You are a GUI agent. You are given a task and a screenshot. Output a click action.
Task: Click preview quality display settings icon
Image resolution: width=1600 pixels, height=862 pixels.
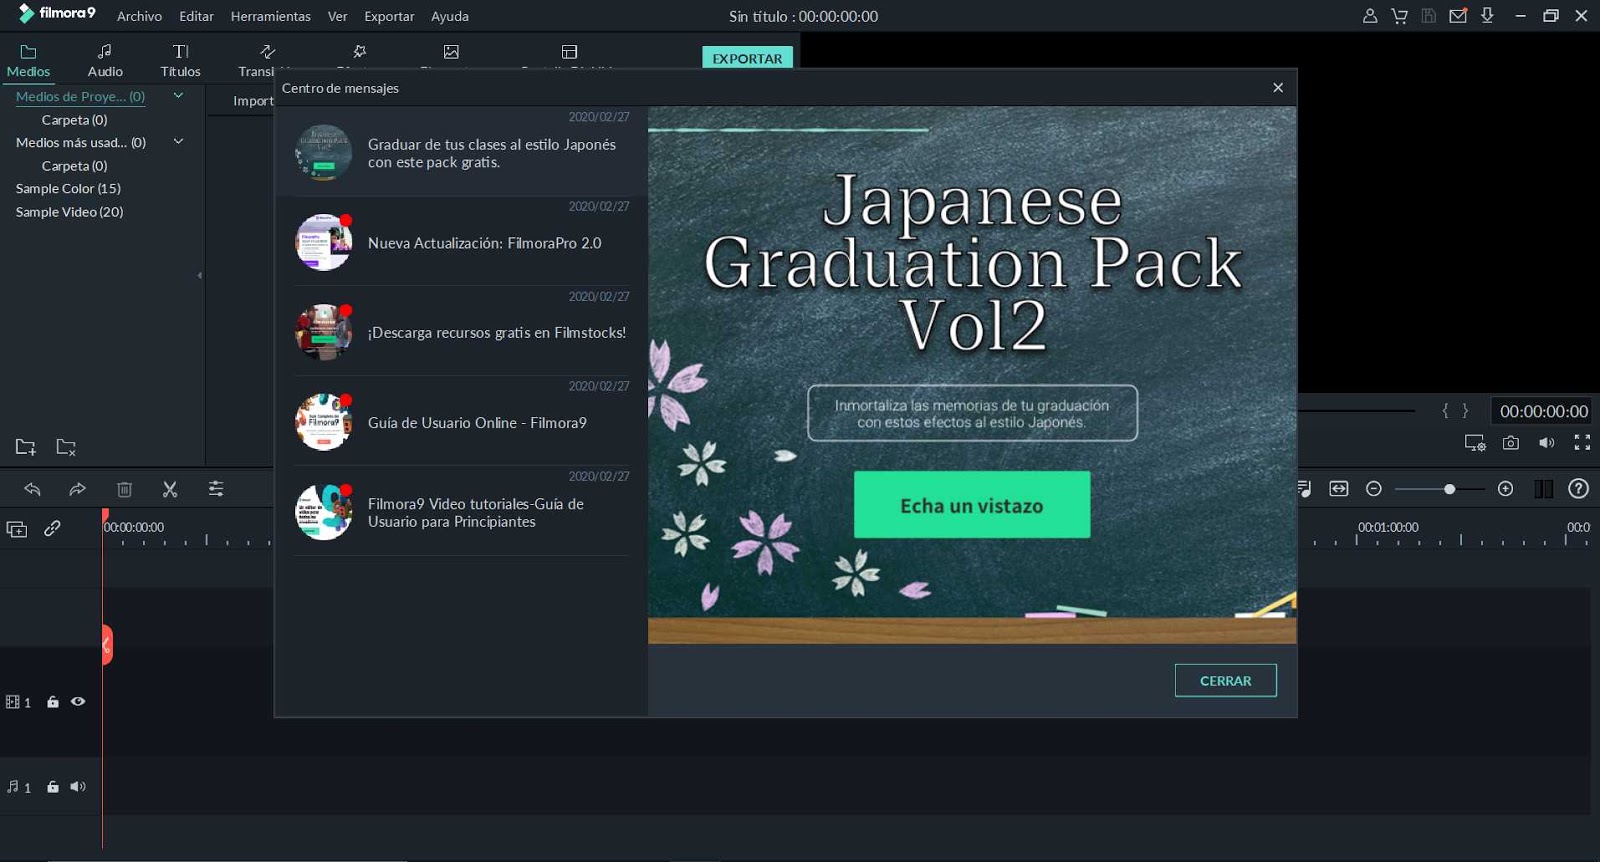[x=1475, y=442]
